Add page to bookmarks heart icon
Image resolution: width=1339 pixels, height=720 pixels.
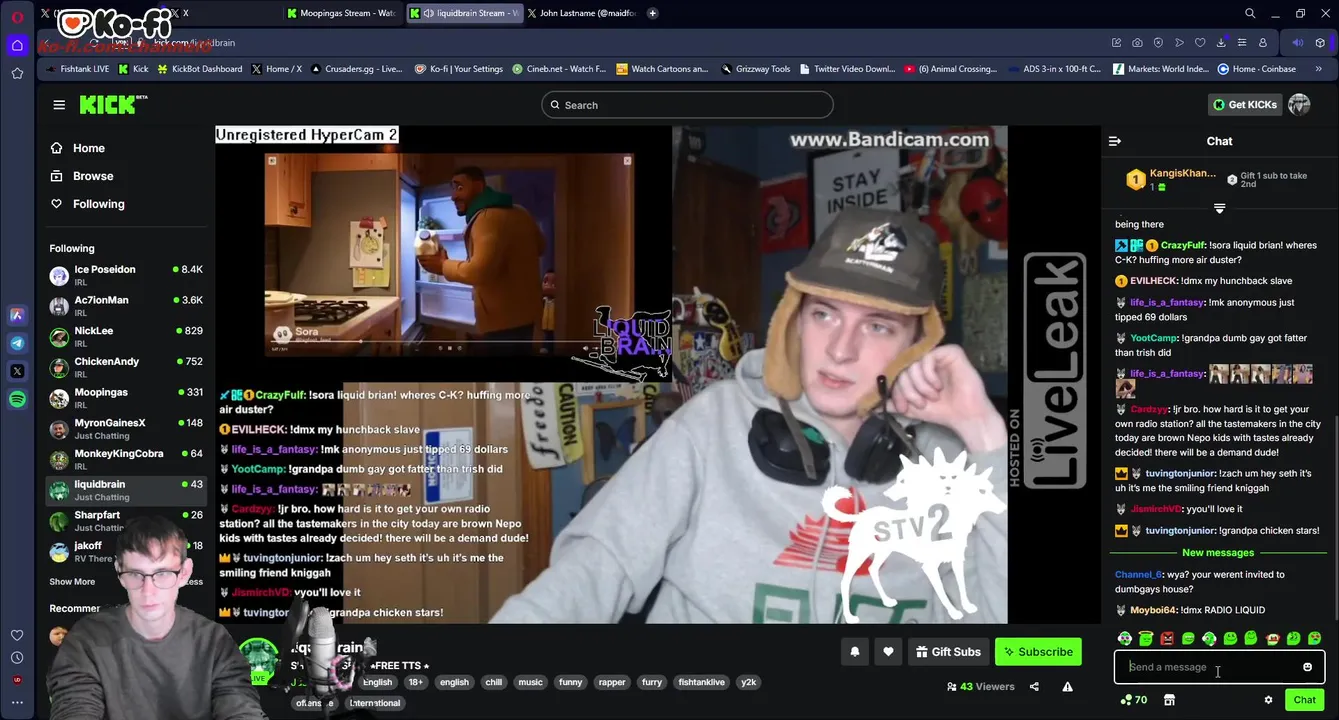1200,43
